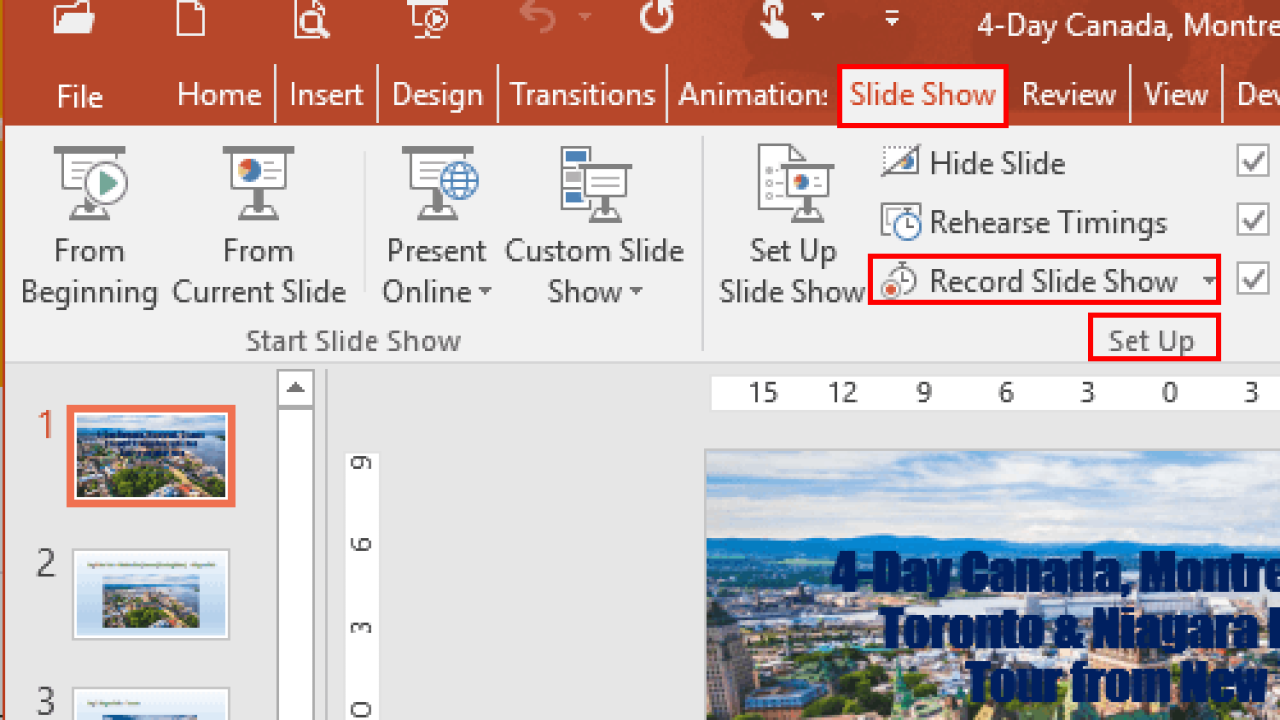Select the Animations tab
This screenshot has height=720, width=1280.
click(754, 94)
